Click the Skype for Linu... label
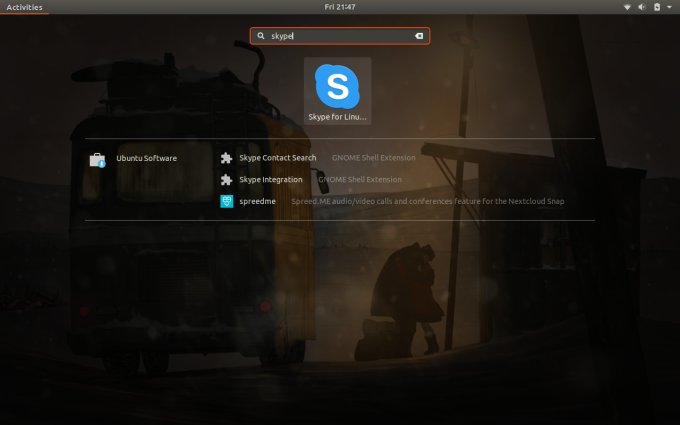The image size is (680, 425). click(337, 117)
